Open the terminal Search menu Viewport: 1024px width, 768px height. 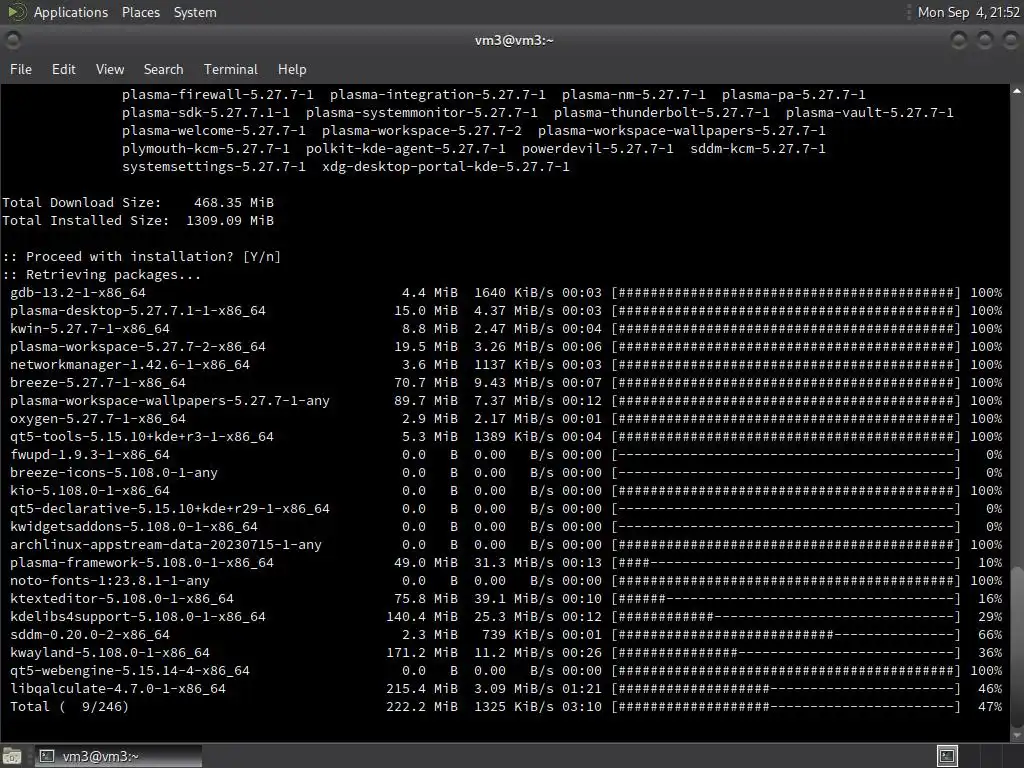[163, 69]
